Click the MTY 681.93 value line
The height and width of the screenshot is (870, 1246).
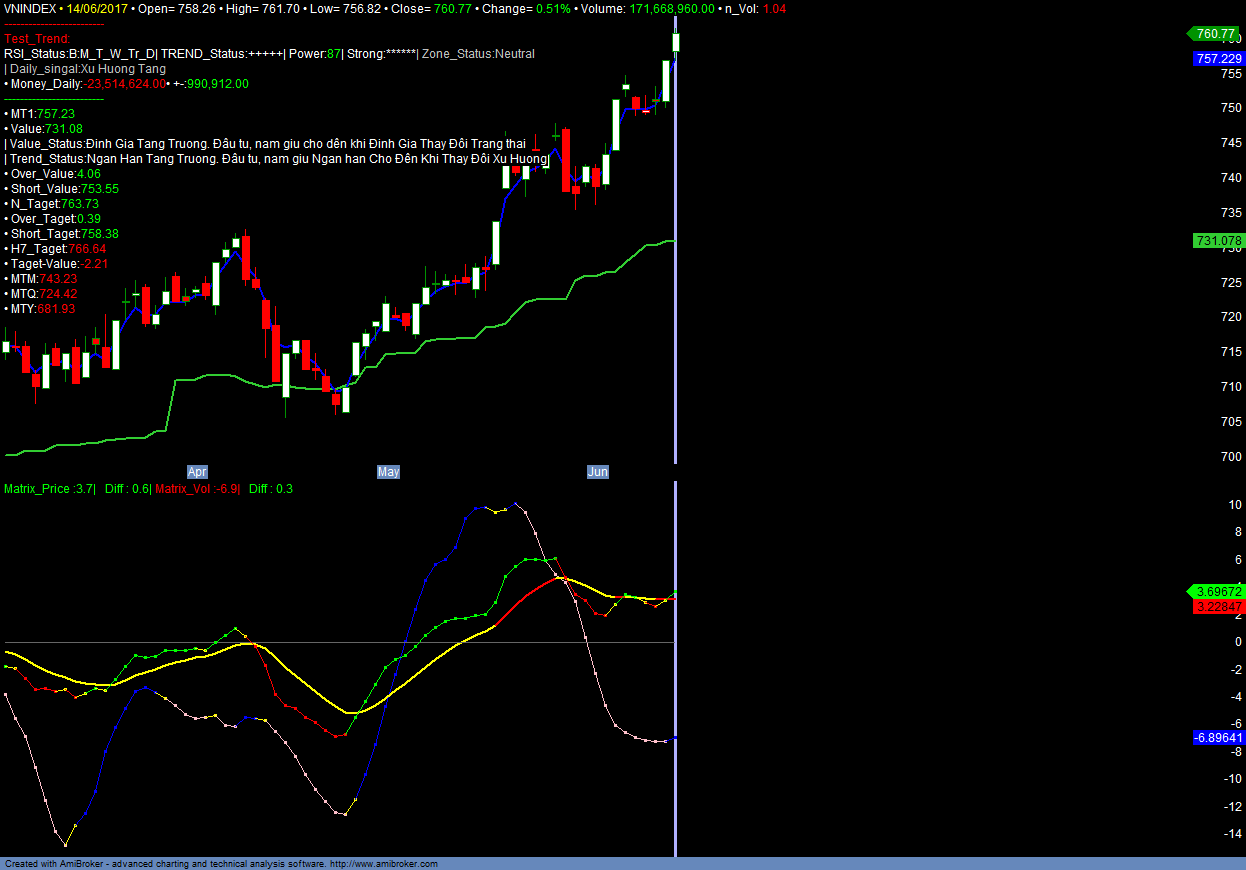(40, 309)
